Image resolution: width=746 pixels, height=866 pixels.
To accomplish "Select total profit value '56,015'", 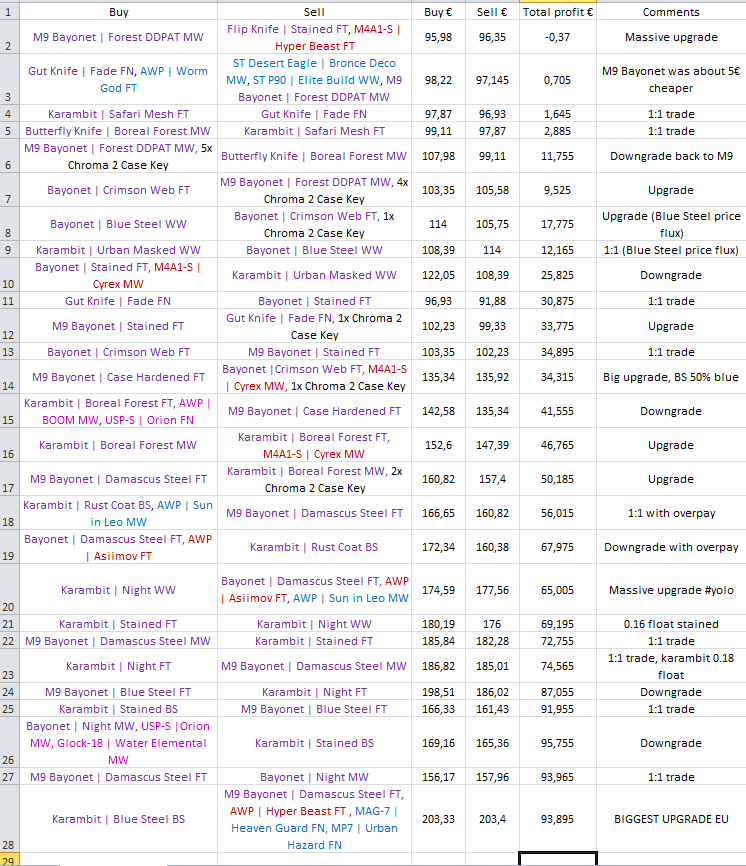I will point(558,513).
